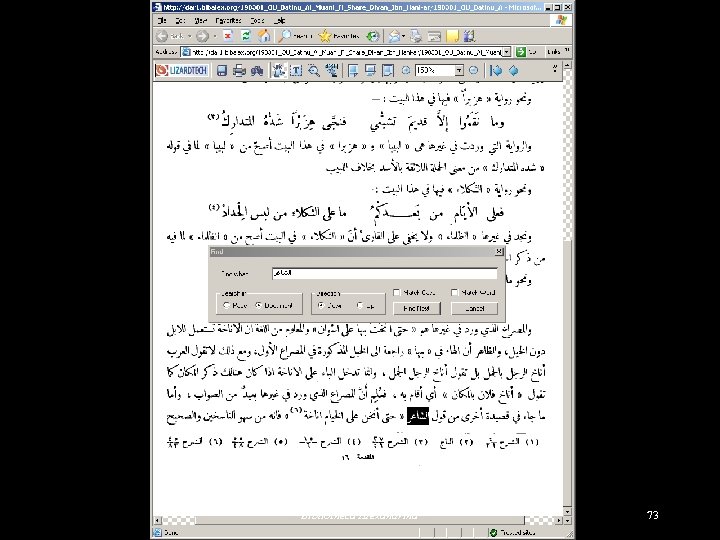The image size is (720, 540).
Task: Click the highlighted search result word in the document
Action: 418,416
